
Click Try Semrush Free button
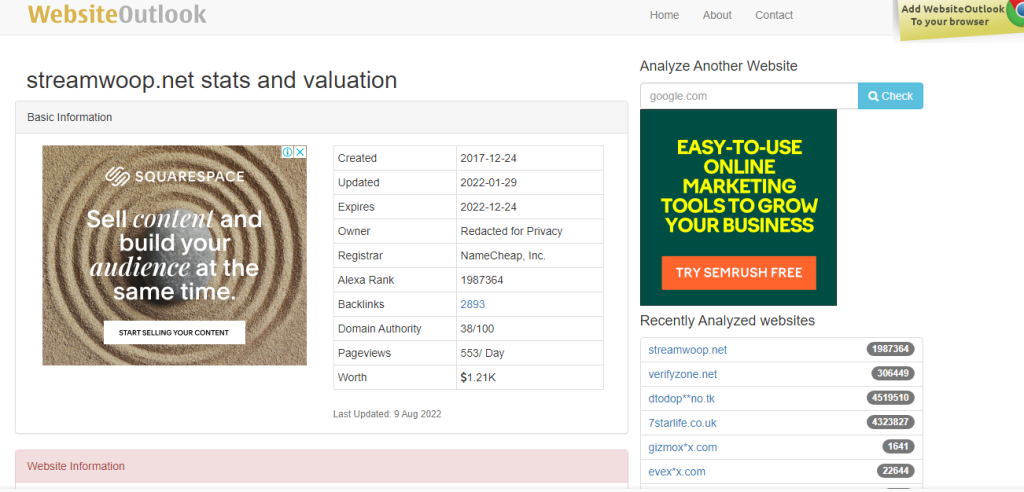(739, 272)
